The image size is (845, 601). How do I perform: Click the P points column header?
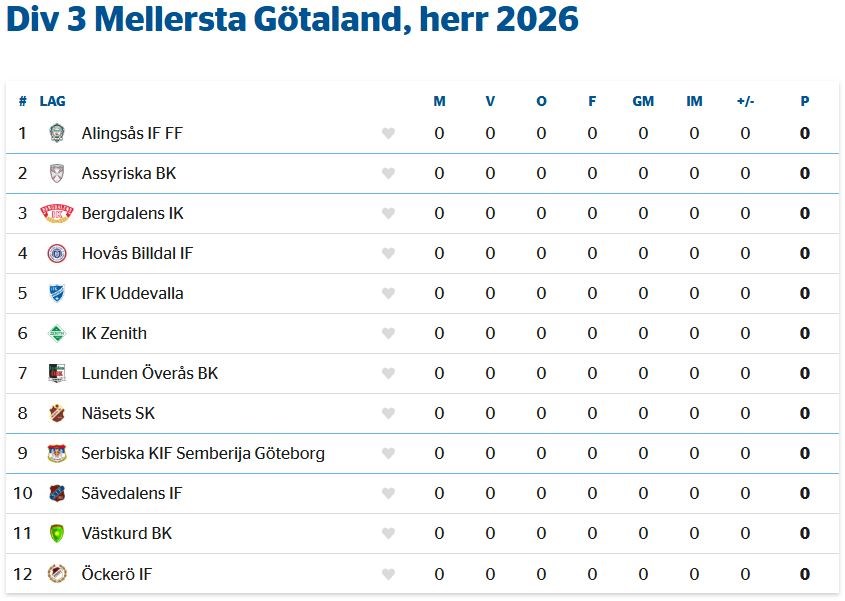coord(805,101)
